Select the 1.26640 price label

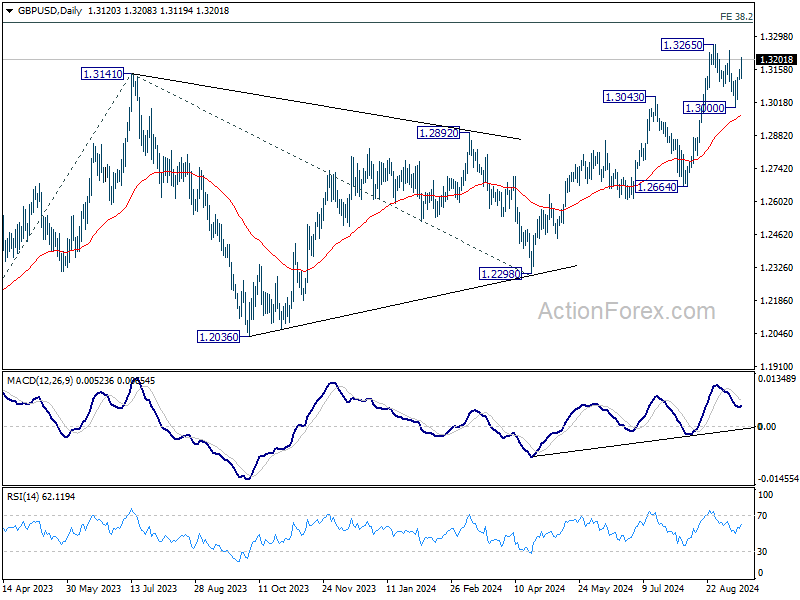point(657,187)
